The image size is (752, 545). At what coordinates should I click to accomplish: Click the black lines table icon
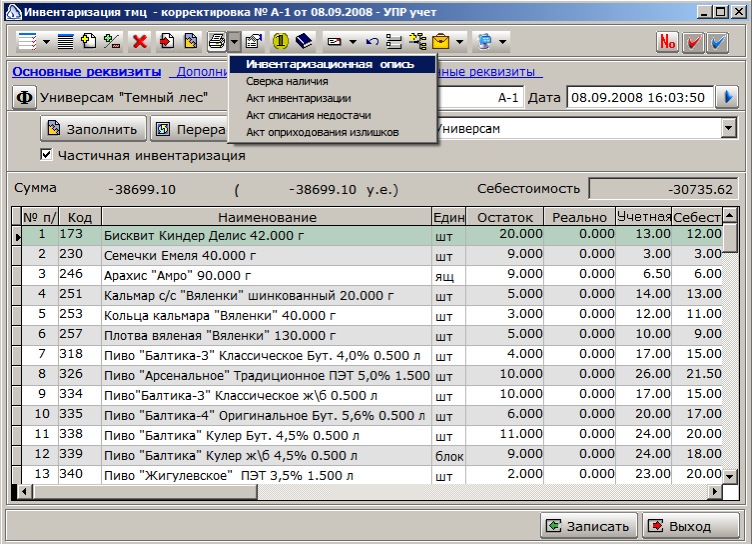click(x=65, y=42)
